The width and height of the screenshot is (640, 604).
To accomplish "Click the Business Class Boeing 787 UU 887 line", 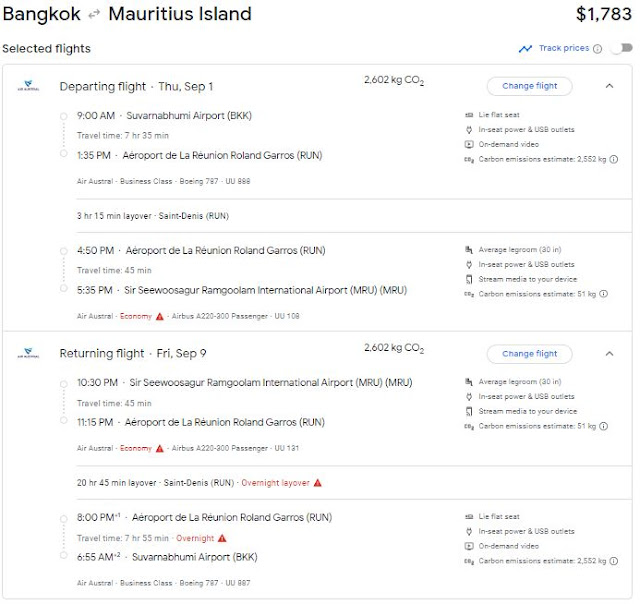I will click(163, 583).
